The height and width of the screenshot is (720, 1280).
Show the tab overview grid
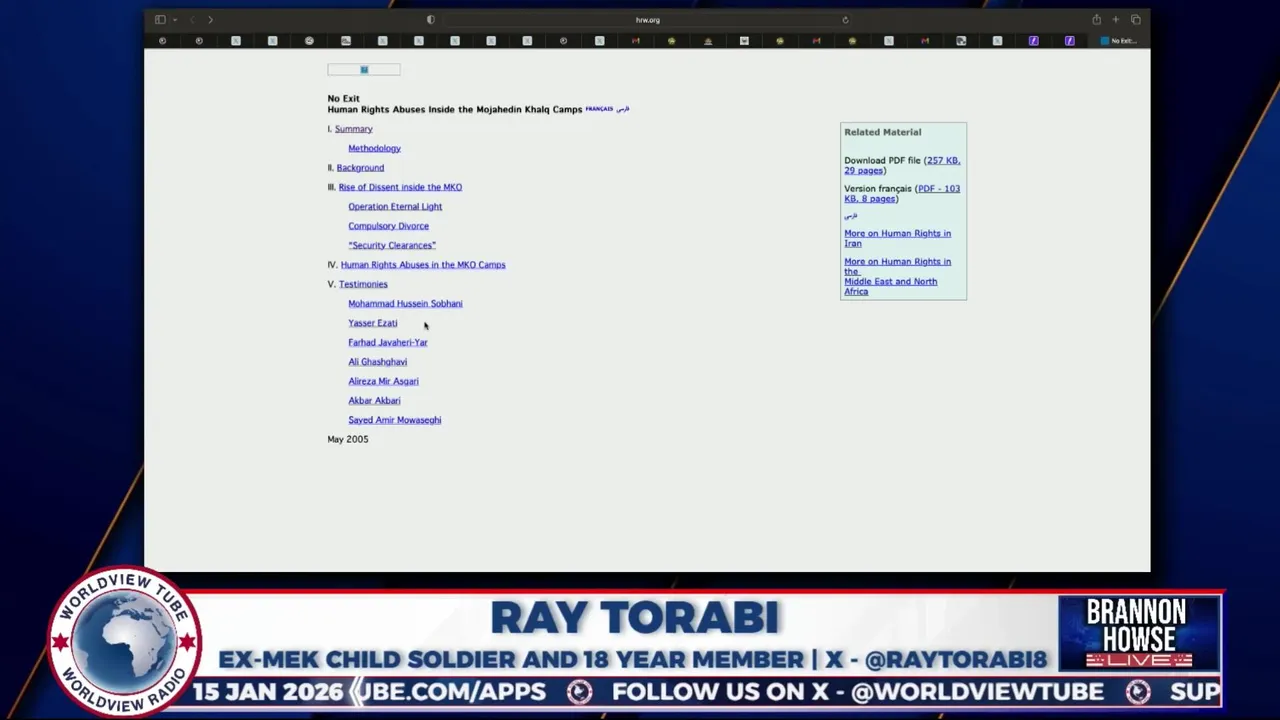pos(1135,20)
